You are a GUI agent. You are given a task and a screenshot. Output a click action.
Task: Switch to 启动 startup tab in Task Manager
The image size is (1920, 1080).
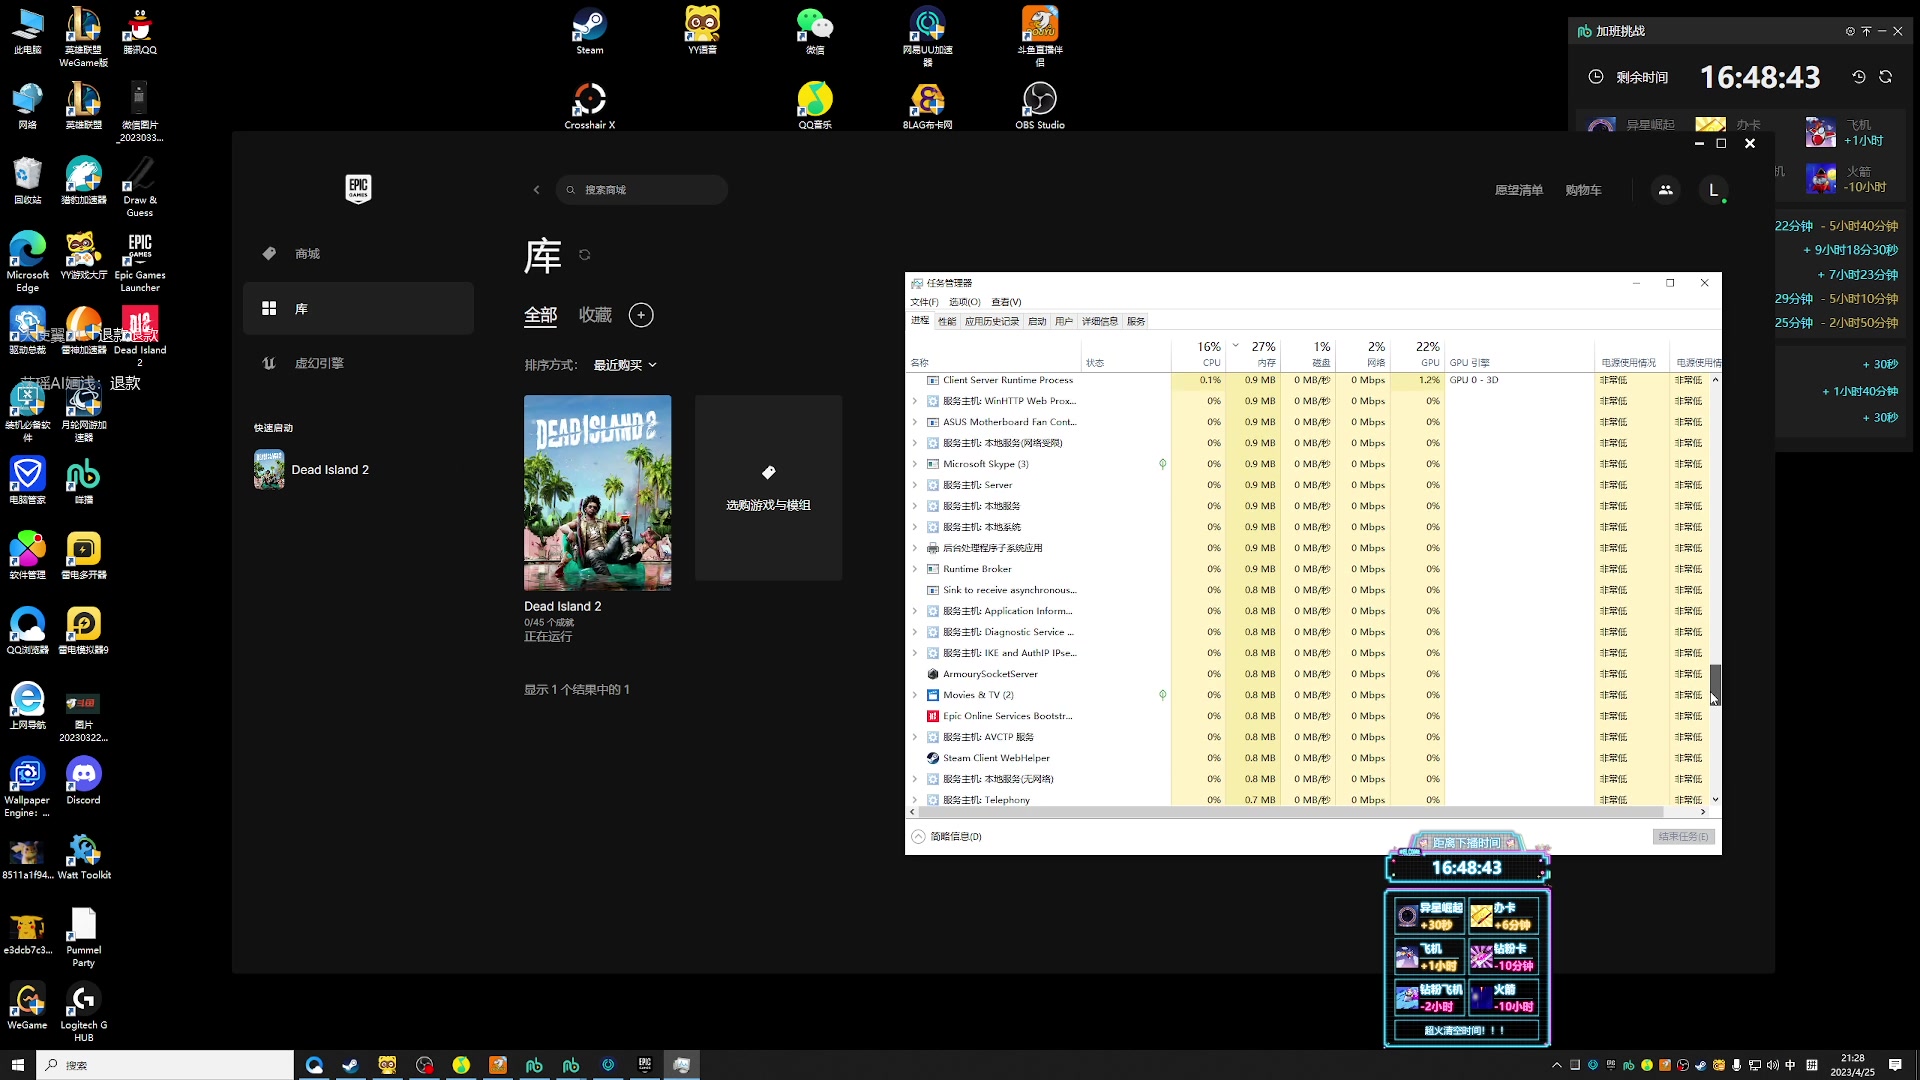click(1037, 321)
